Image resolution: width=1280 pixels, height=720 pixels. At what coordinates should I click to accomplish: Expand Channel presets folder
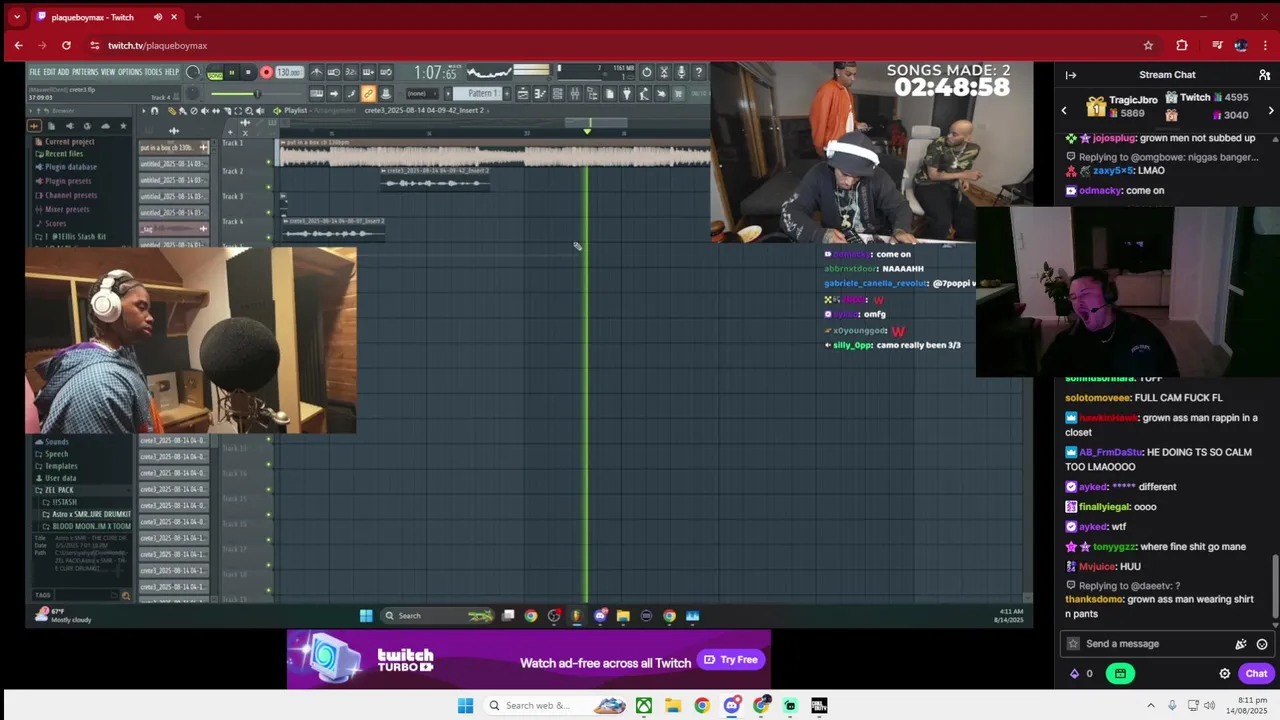point(70,195)
